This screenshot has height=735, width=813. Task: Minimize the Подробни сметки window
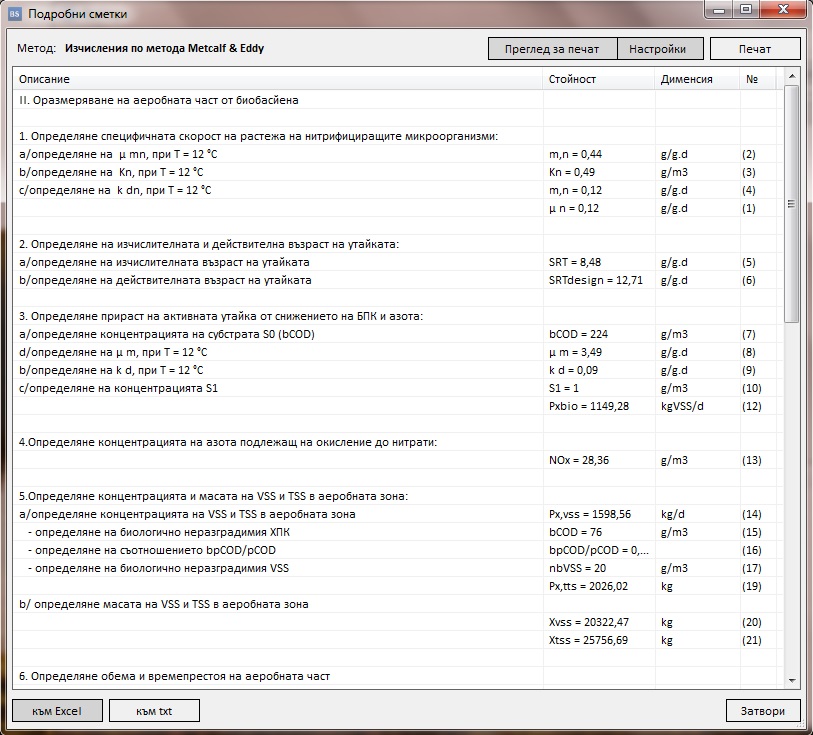pos(719,10)
